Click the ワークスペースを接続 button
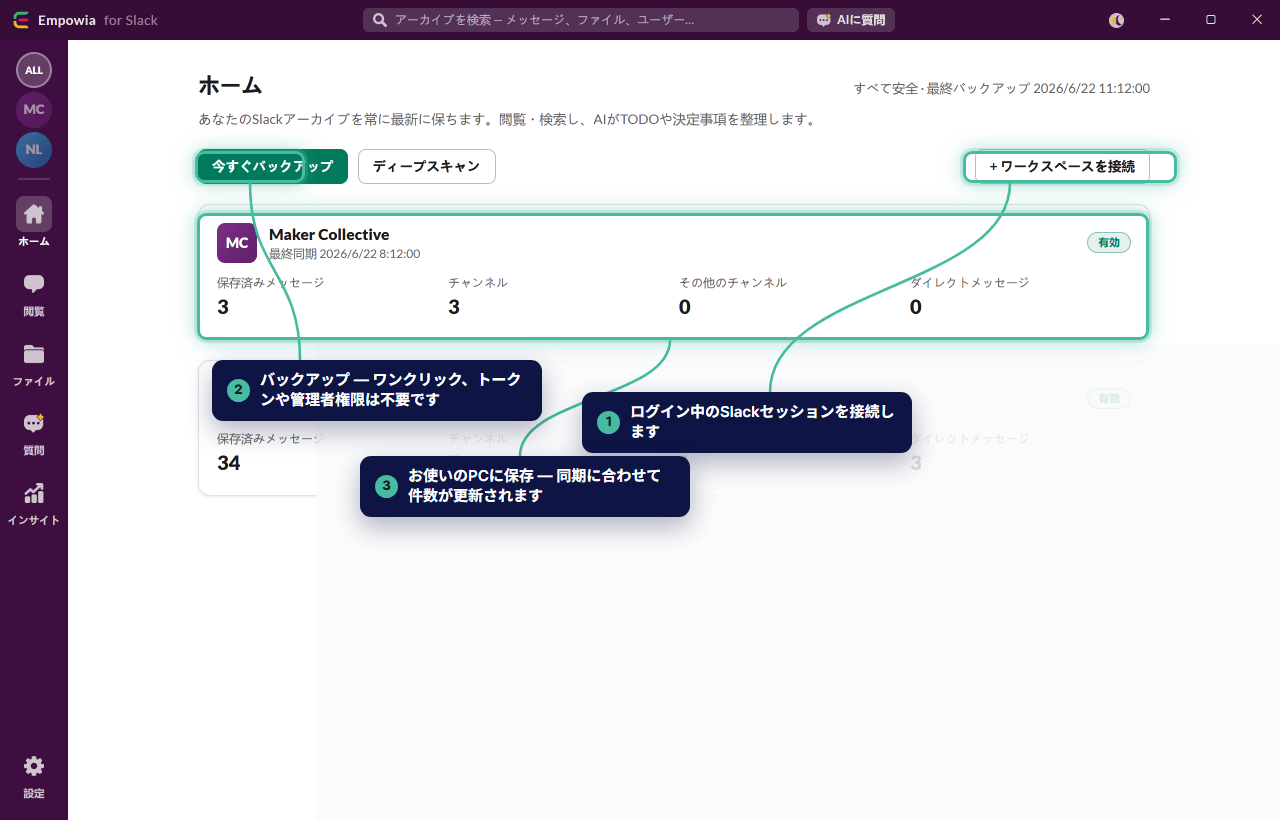Screen dimensions: 1280x820 coord(1062,167)
